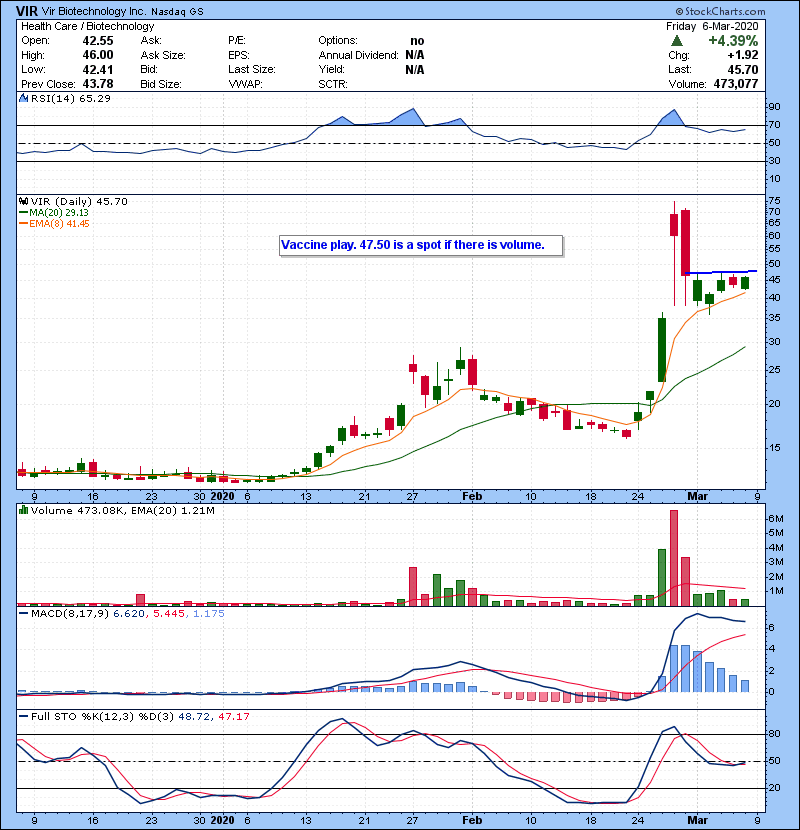Click the 15 label on the price axis
The image size is (800, 830).
774,448
